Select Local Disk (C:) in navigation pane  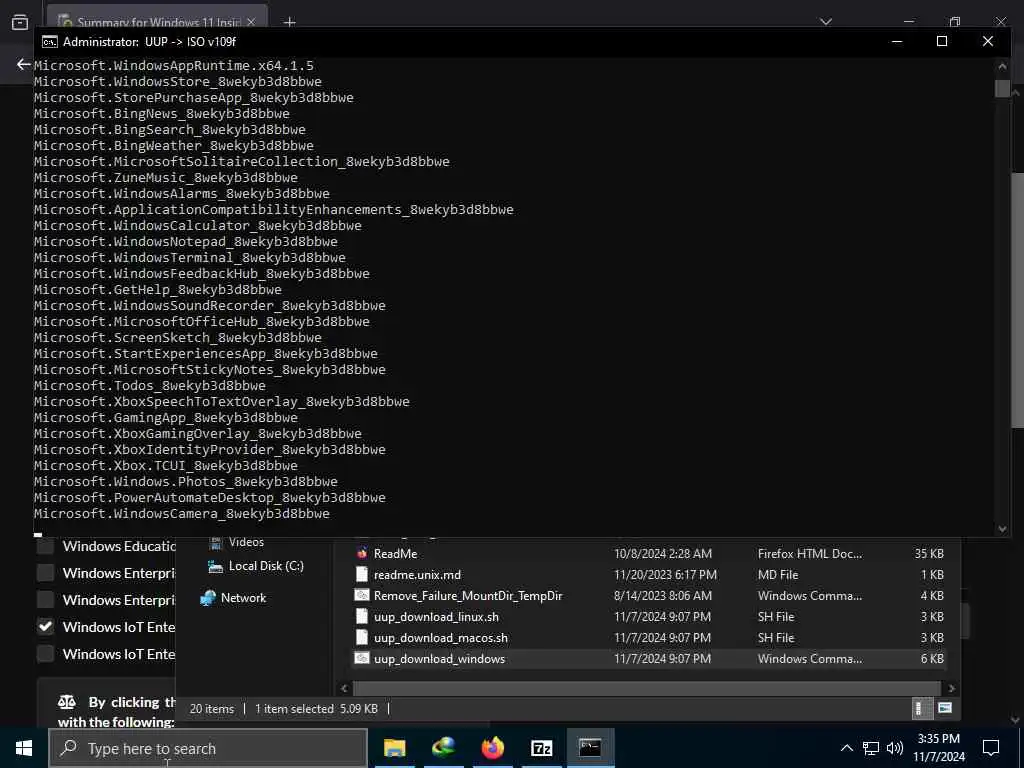[266, 566]
